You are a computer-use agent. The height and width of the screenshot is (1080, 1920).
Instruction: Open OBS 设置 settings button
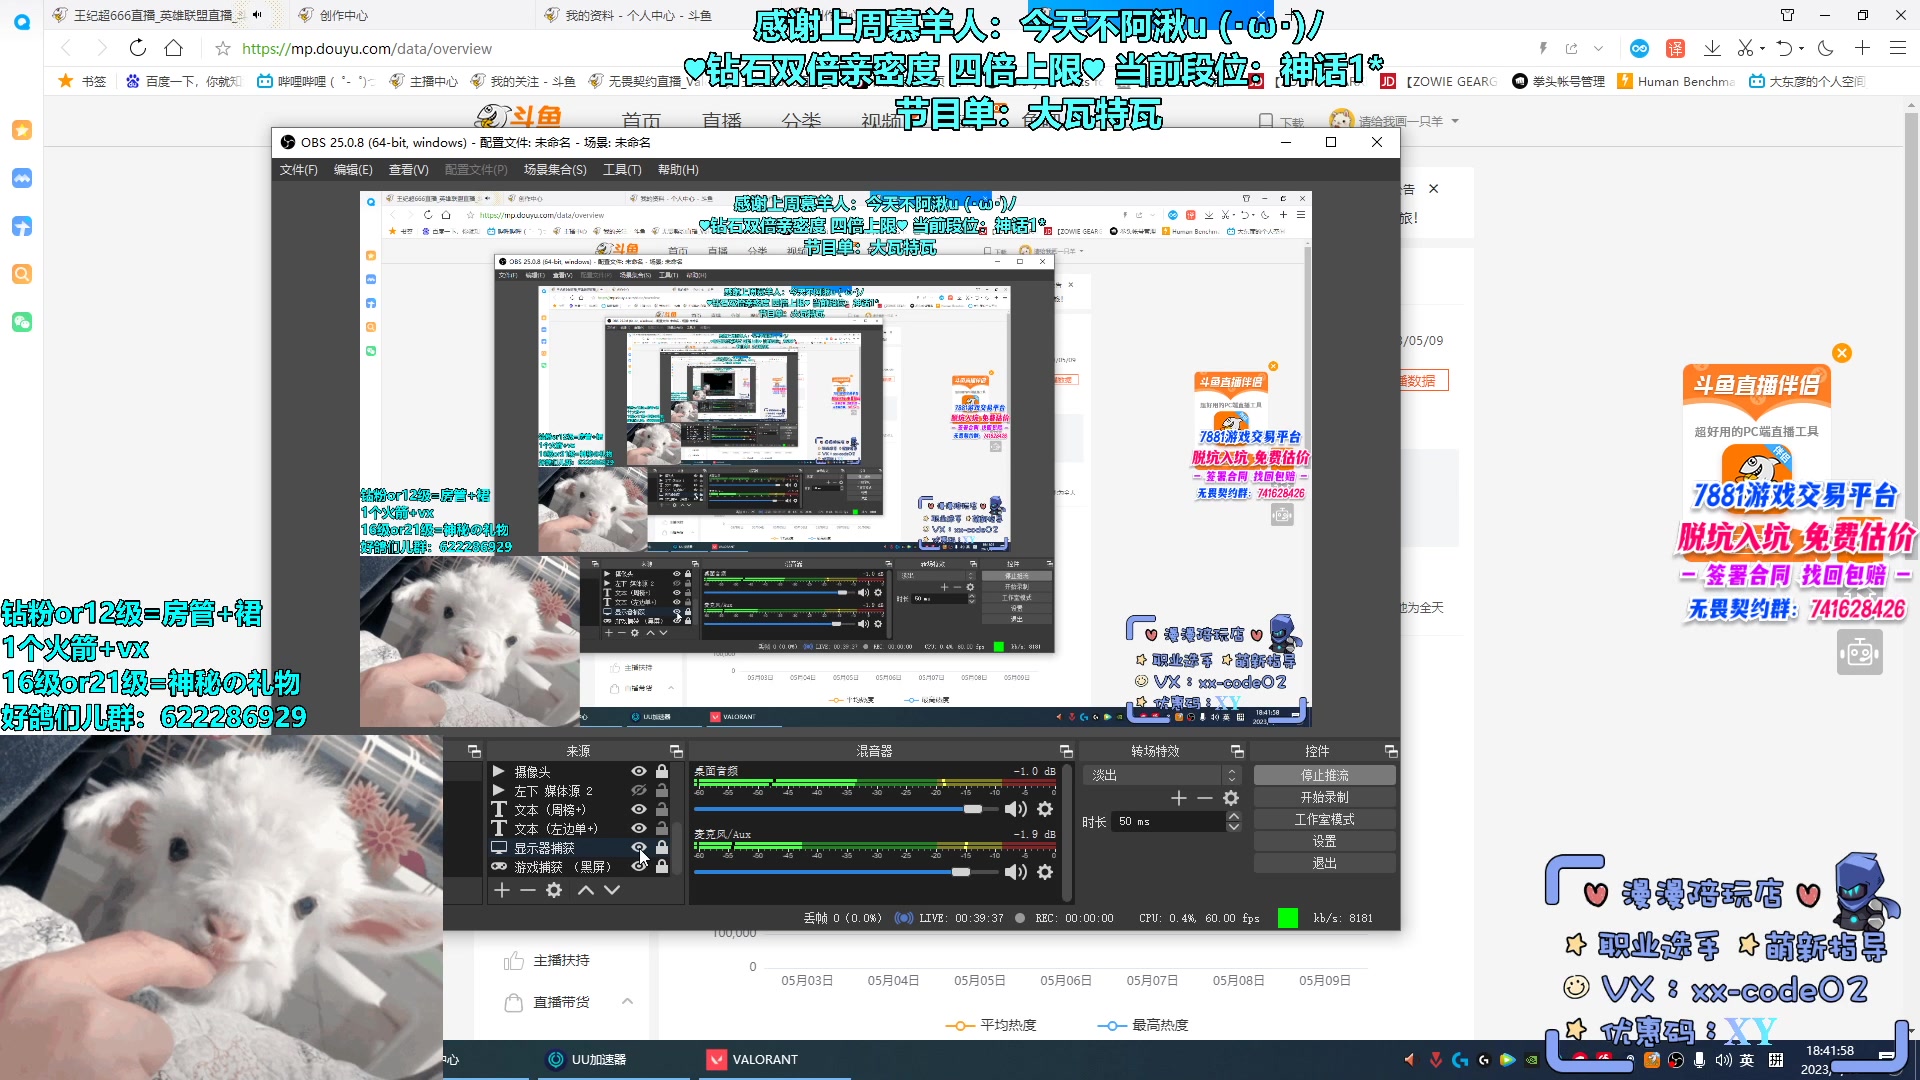[1324, 841]
